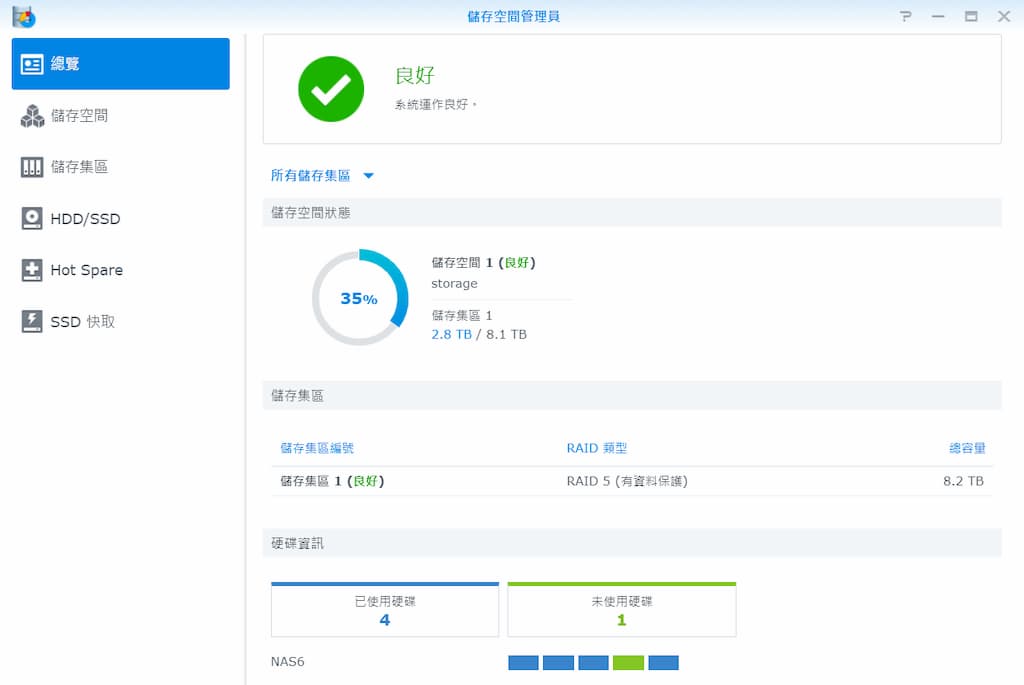The image size is (1024, 685).
Task: Open the Hot Spare section
Action: [x=86, y=270]
